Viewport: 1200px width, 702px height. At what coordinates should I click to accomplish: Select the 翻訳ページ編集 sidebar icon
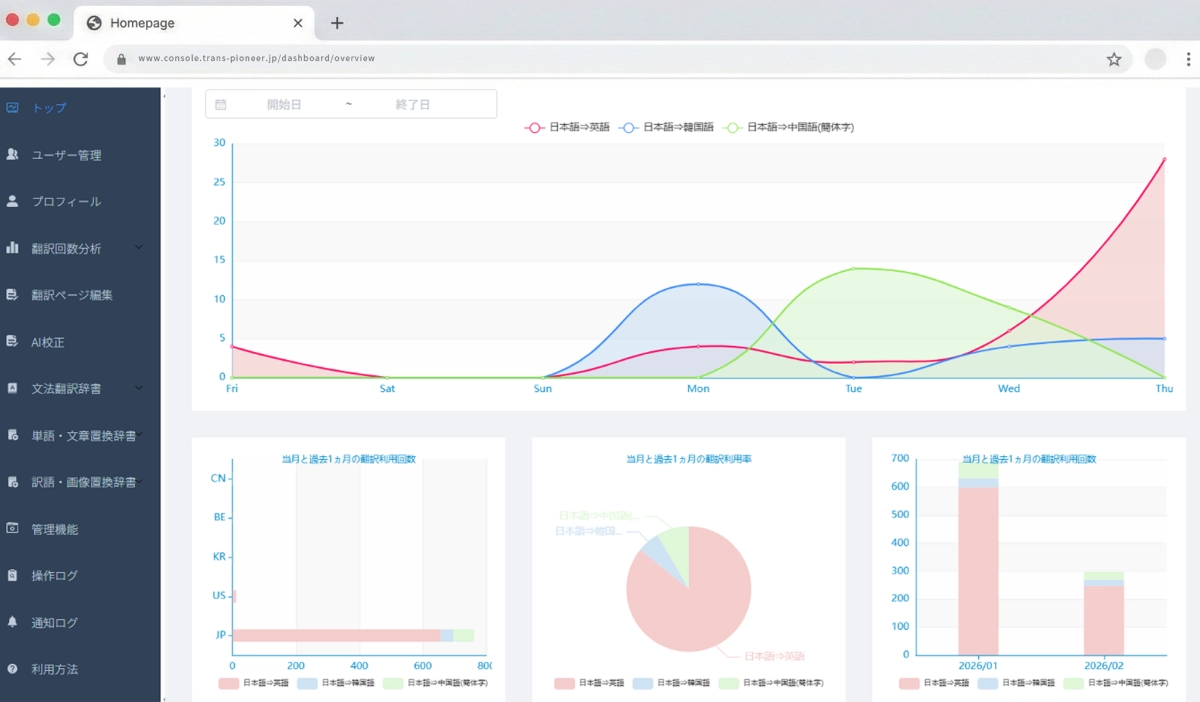click(14, 294)
